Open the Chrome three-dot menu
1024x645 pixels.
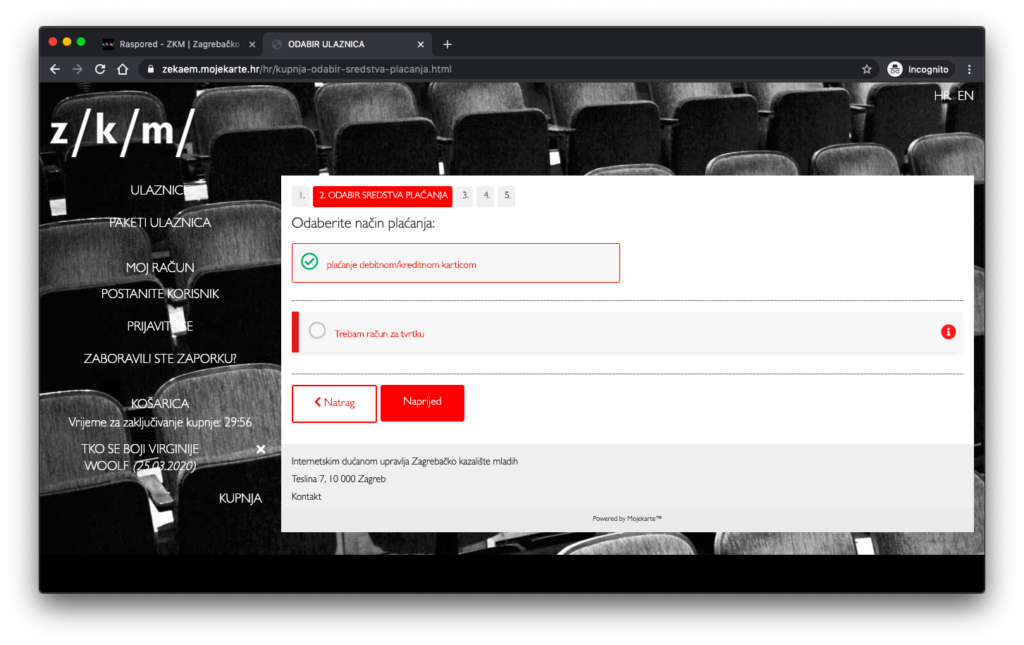(969, 69)
